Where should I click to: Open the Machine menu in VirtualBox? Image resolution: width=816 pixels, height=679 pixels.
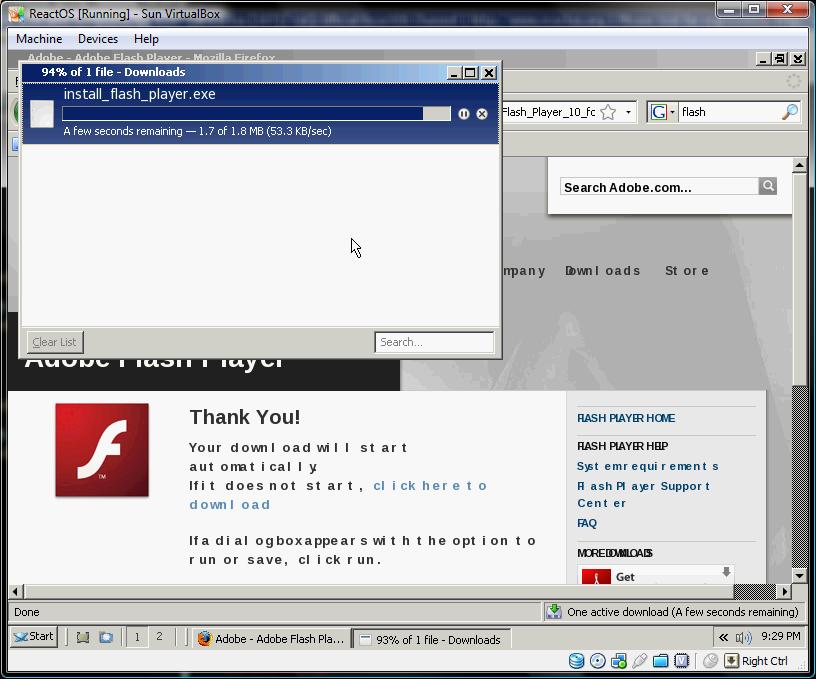tap(39, 38)
